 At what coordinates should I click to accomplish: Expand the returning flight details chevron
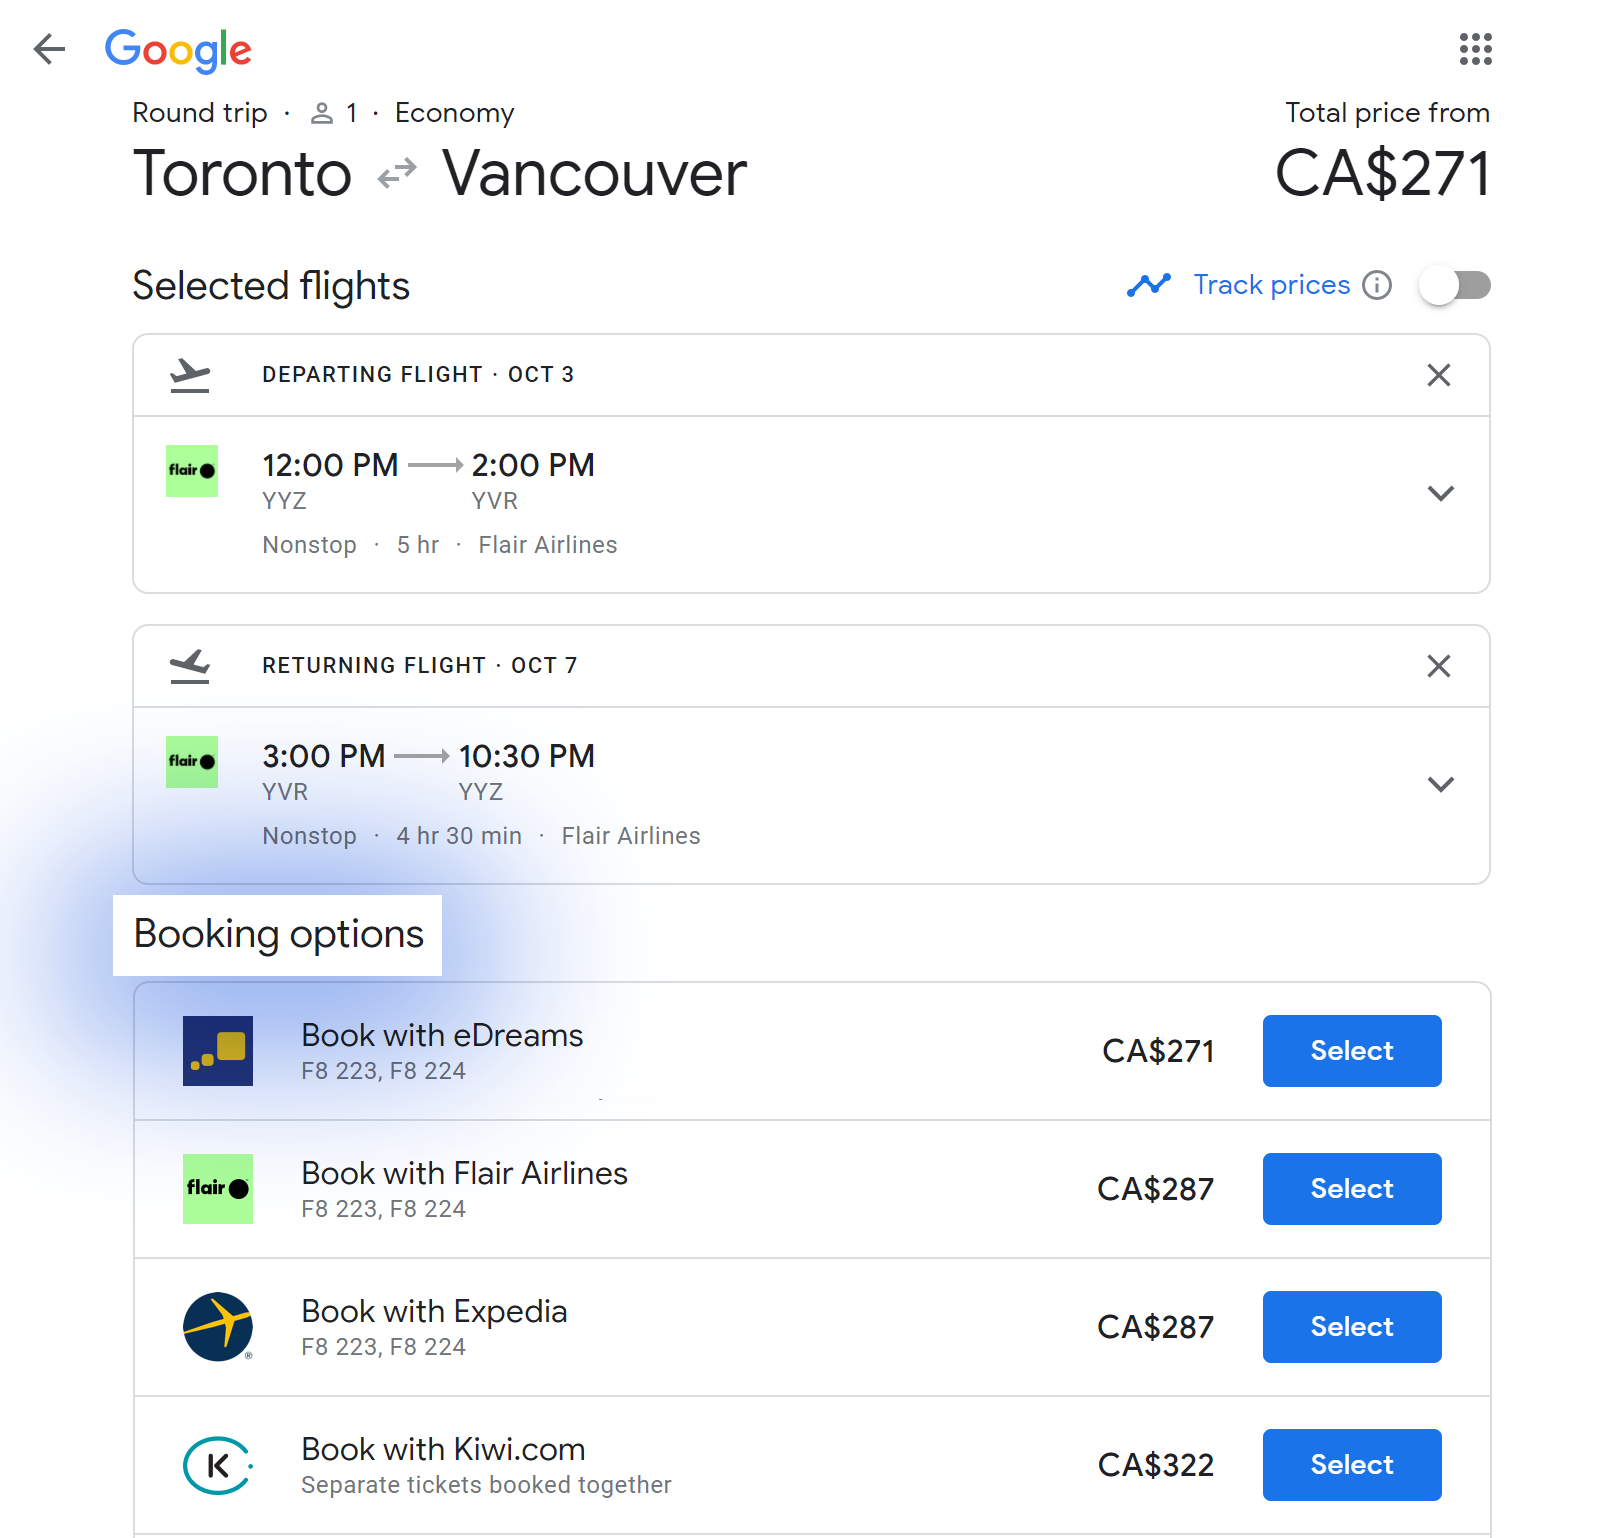(1440, 784)
